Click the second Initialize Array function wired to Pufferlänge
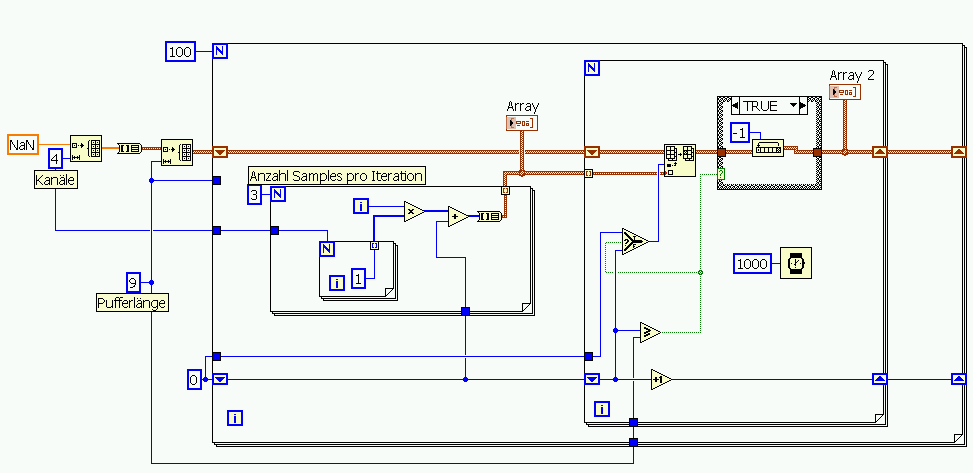Image resolution: width=973 pixels, height=473 pixels. (177, 152)
